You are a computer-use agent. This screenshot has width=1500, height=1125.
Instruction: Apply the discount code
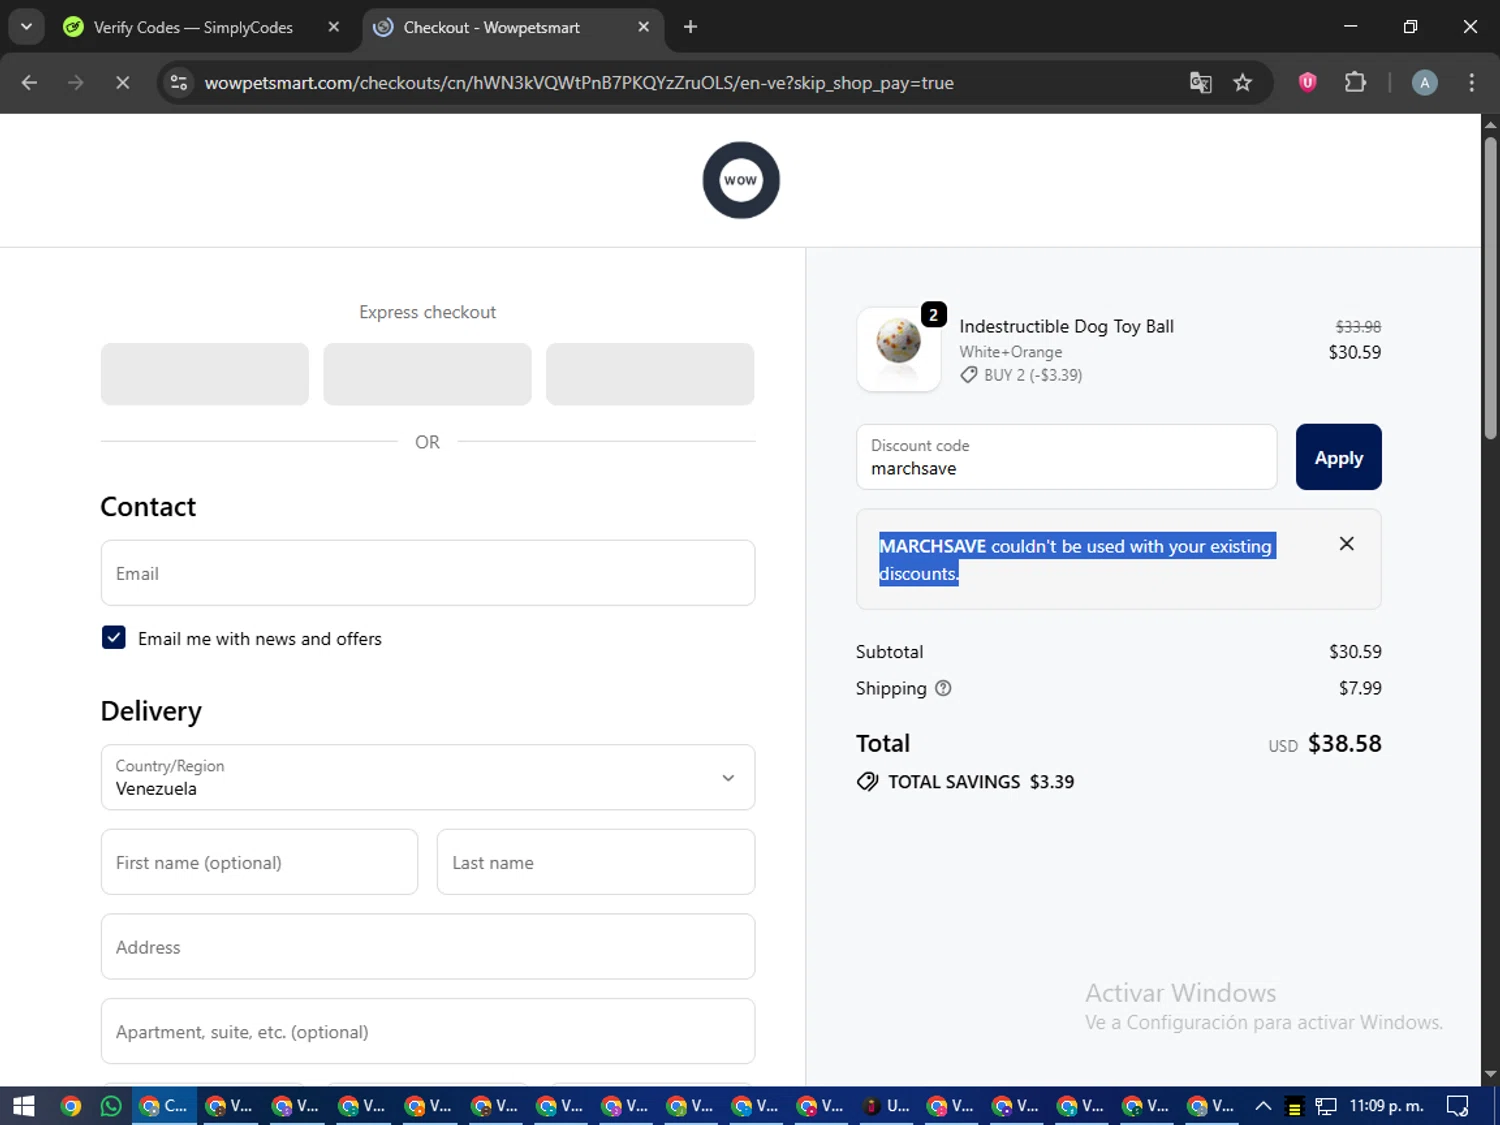click(x=1338, y=457)
